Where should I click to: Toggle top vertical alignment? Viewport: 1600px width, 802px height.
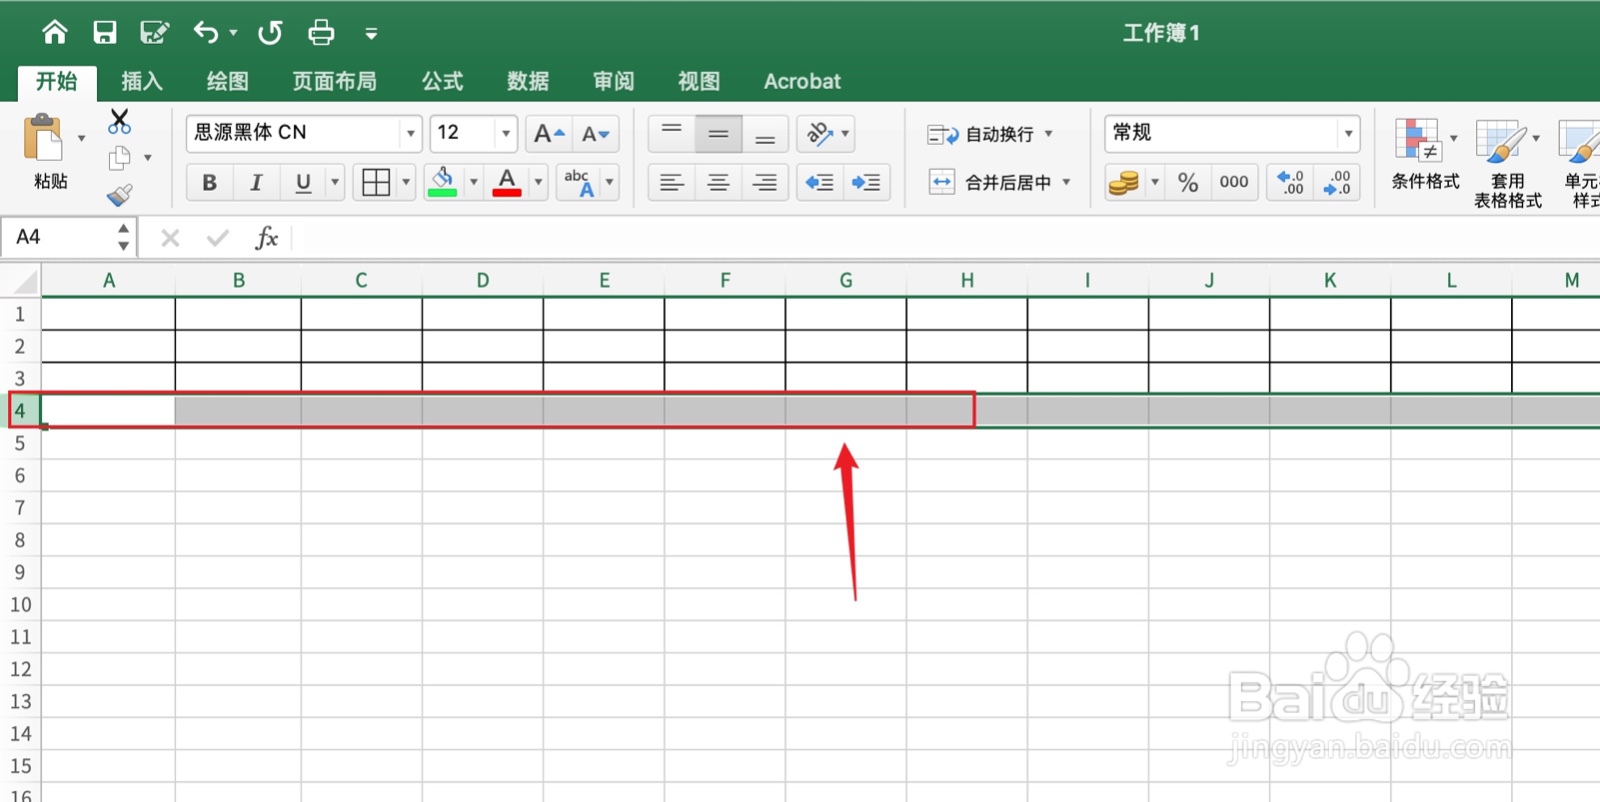671,133
